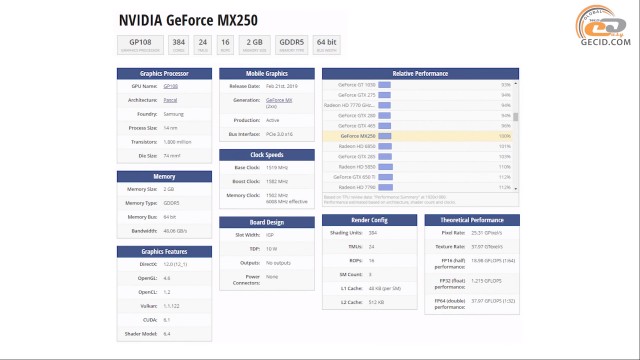The height and width of the screenshot is (360, 640).
Task: Click the Board Design section header
Action: coord(267,222)
